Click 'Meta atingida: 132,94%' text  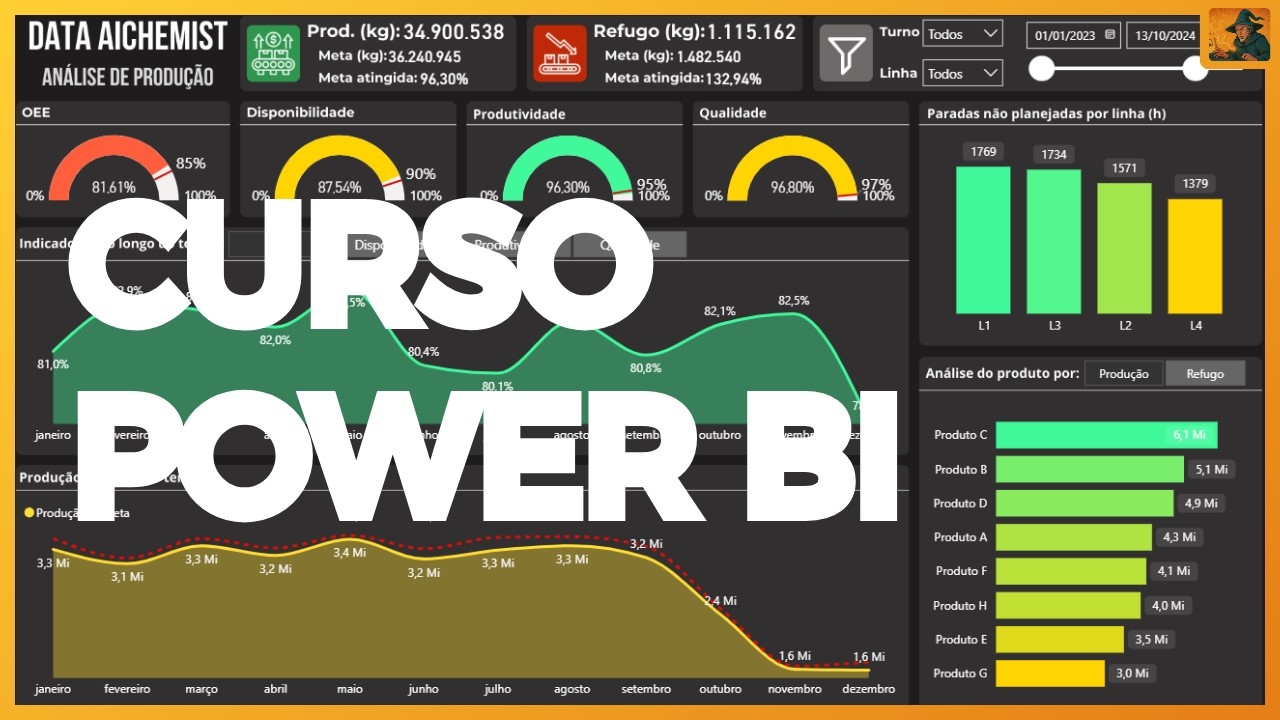(683, 78)
